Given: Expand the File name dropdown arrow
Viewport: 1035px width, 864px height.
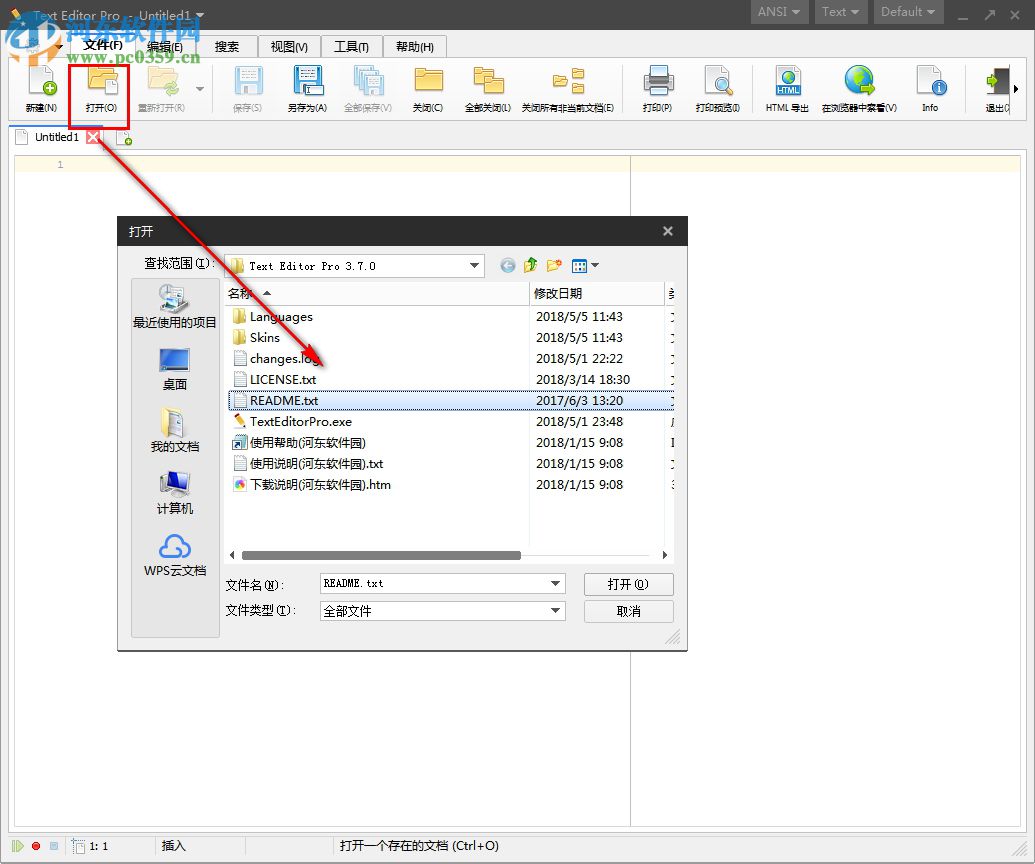Looking at the screenshot, I should point(556,583).
